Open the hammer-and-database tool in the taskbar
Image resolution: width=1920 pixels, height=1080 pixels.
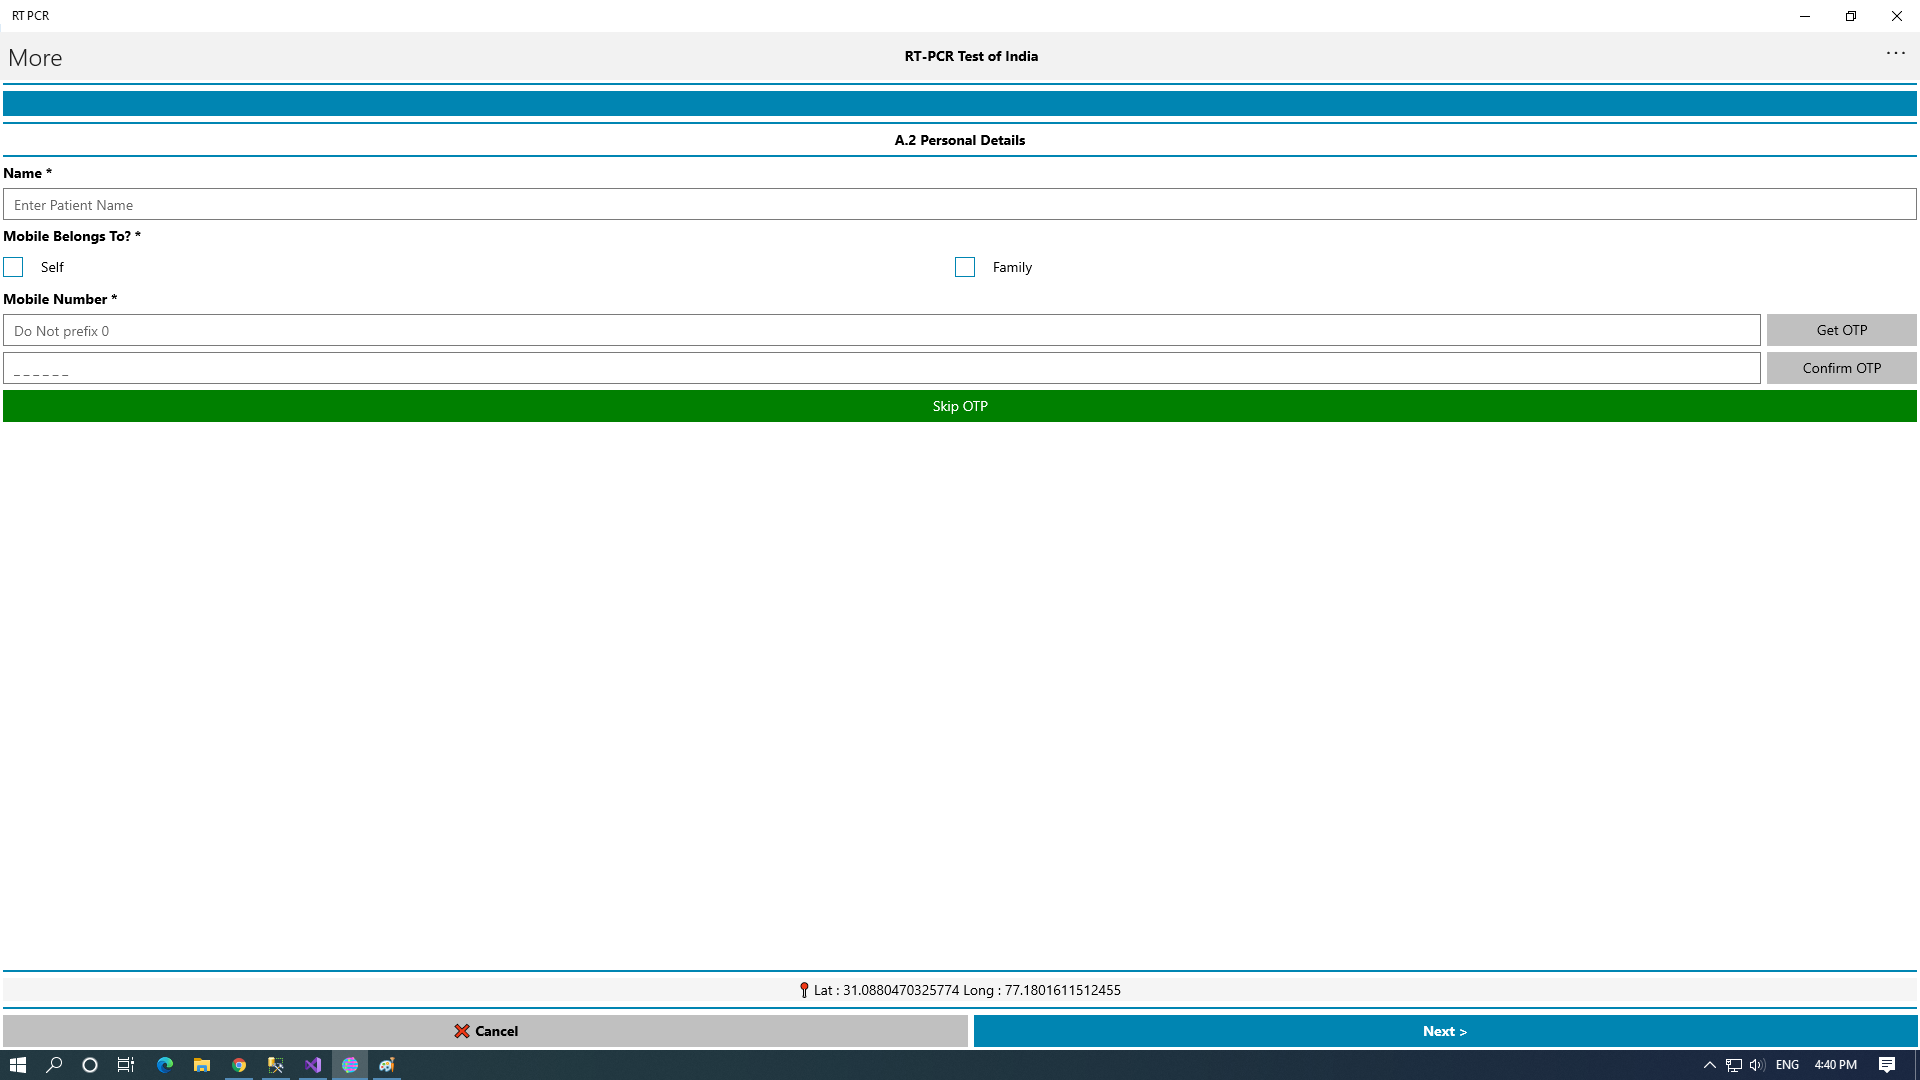pyautogui.click(x=276, y=1065)
